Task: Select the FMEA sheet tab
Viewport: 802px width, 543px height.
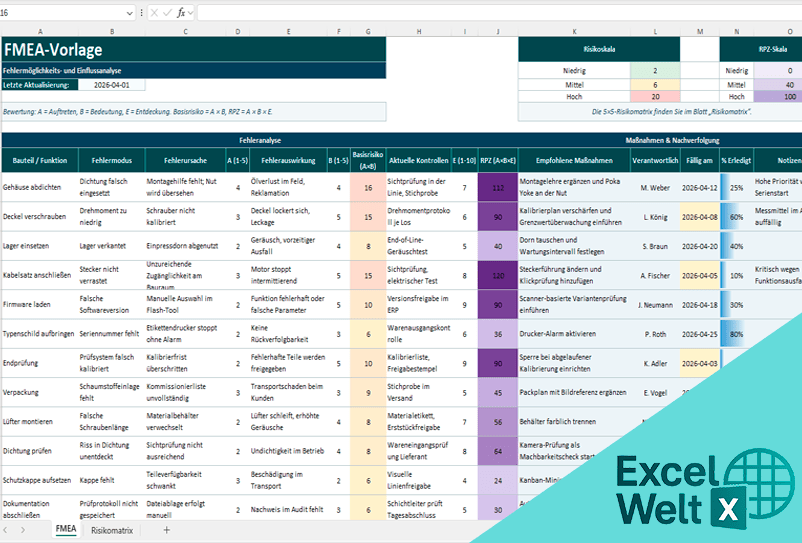Action: coord(66,530)
